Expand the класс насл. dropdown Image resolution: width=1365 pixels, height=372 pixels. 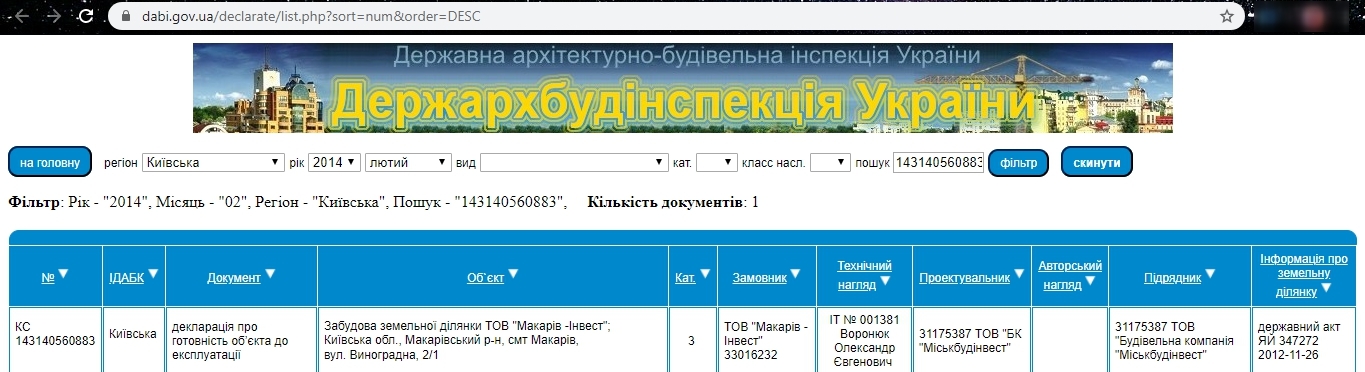tap(830, 162)
